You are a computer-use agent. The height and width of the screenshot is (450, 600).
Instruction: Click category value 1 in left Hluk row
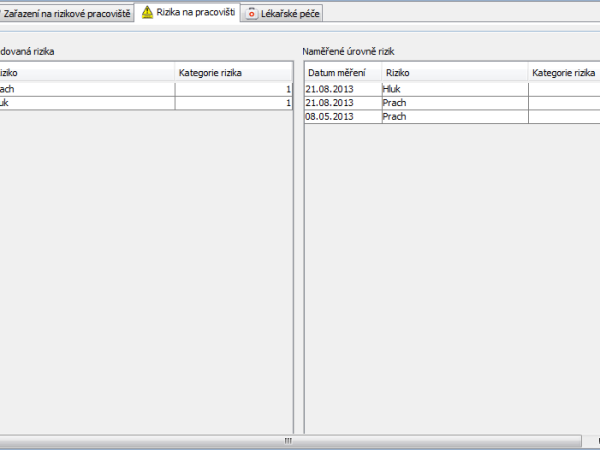232,103
